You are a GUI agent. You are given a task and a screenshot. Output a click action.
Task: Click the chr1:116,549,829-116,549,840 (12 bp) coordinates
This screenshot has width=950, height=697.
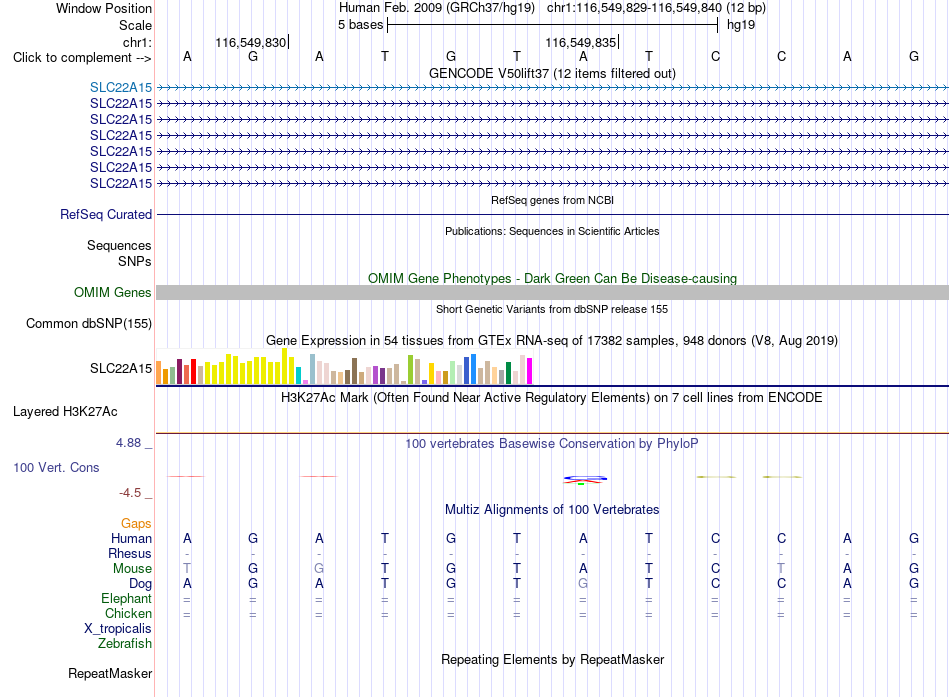[656, 8]
